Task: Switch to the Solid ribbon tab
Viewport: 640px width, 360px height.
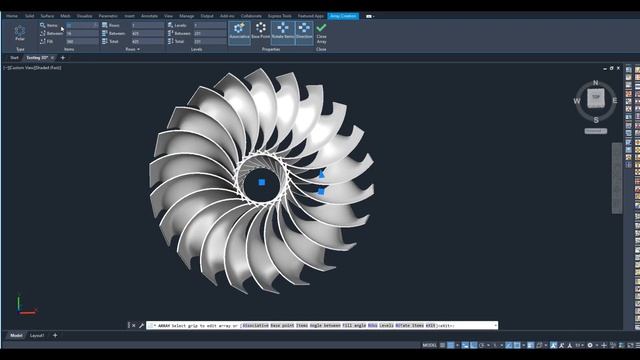Action: pos(29,16)
